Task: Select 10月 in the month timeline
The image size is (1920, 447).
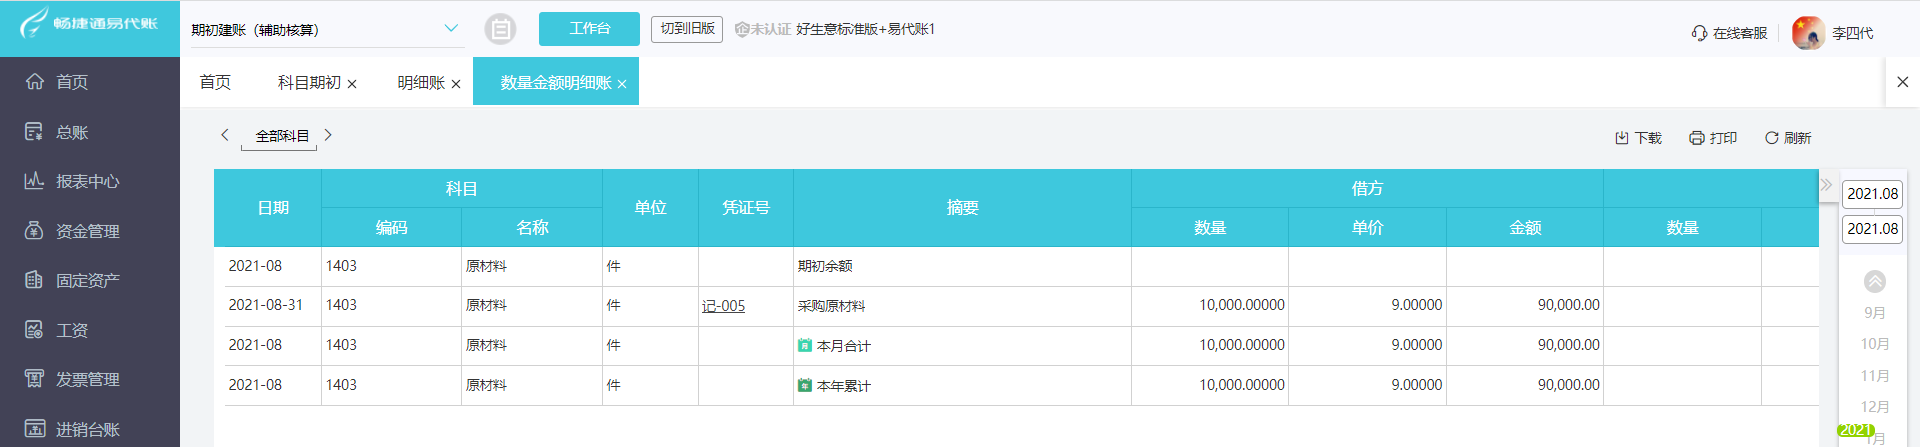Action: click(1875, 344)
